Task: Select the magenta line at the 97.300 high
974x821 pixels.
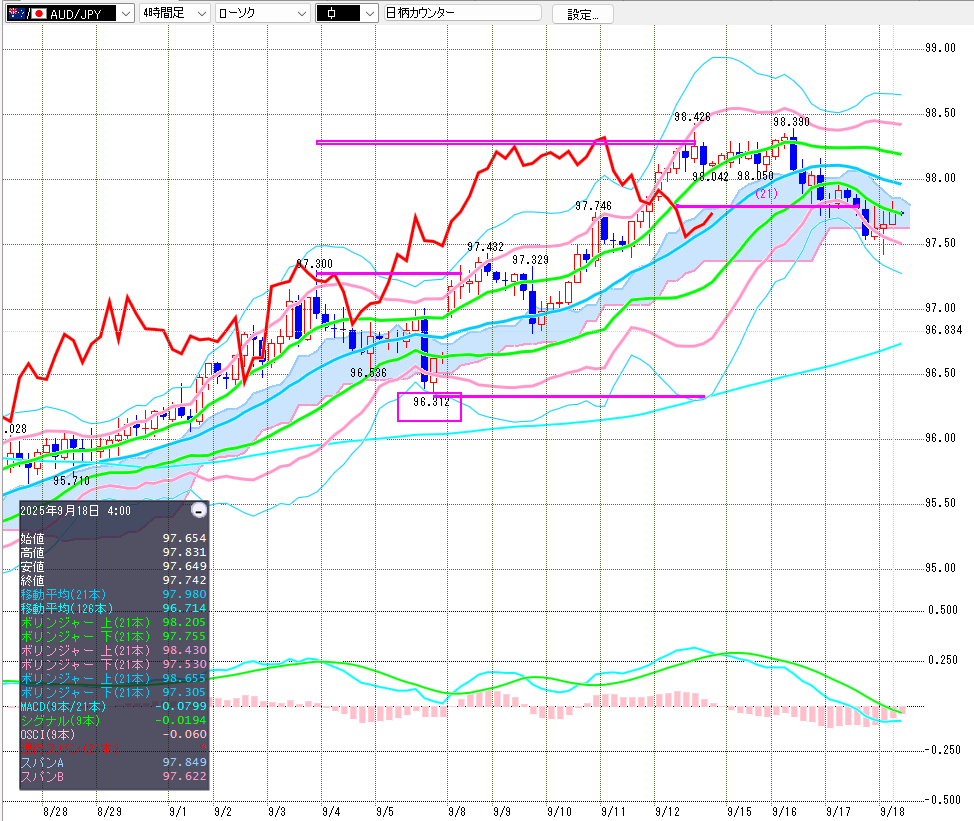Action: 388,273
